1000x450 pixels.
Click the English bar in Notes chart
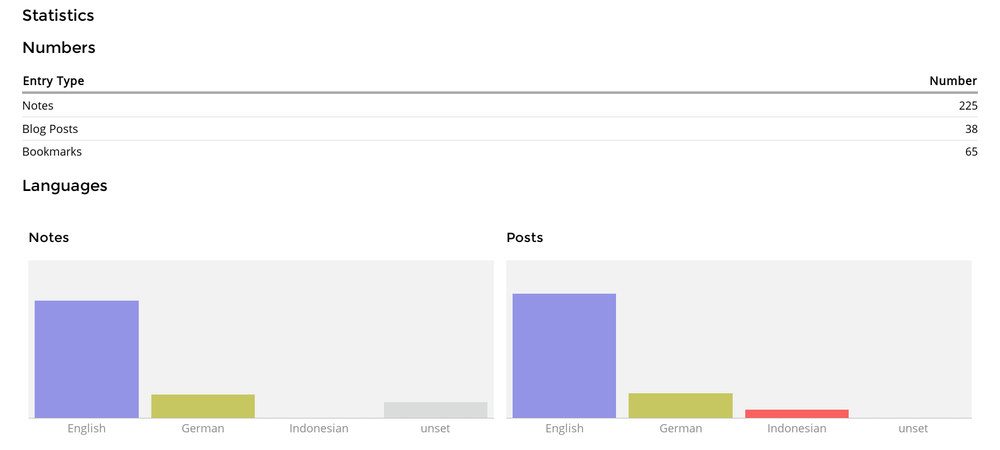click(x=86, y=359)
